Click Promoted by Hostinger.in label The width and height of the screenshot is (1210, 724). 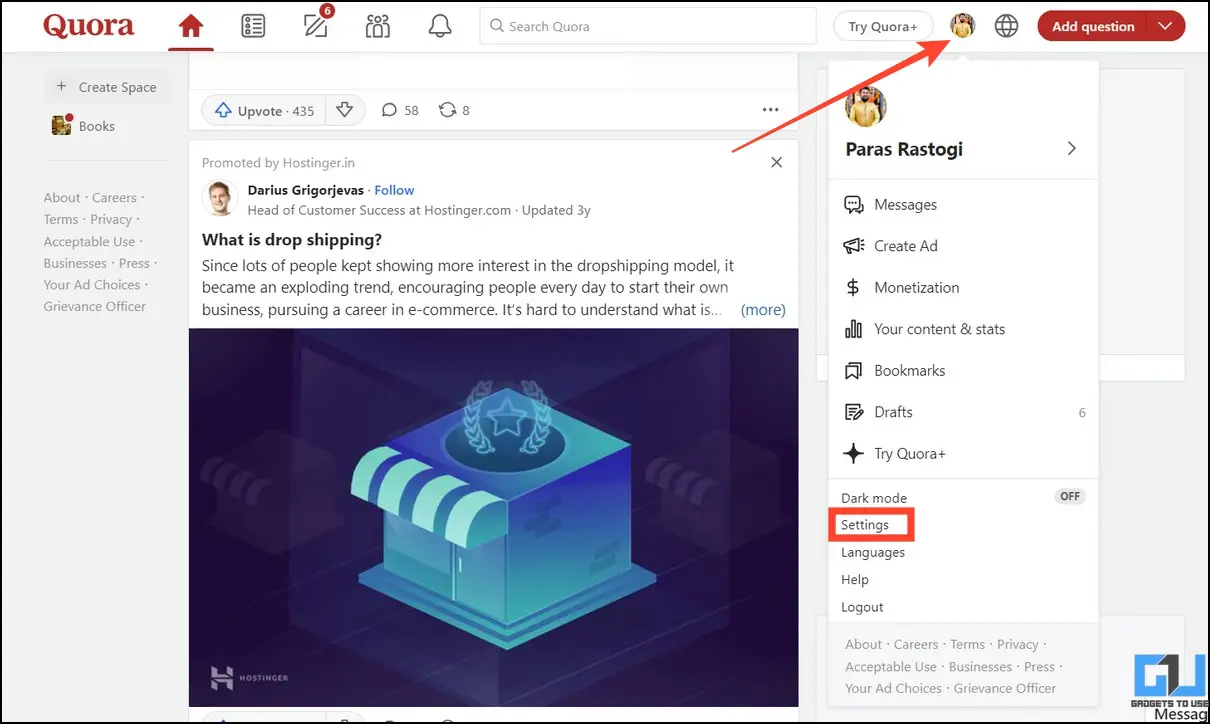(278, 162)
